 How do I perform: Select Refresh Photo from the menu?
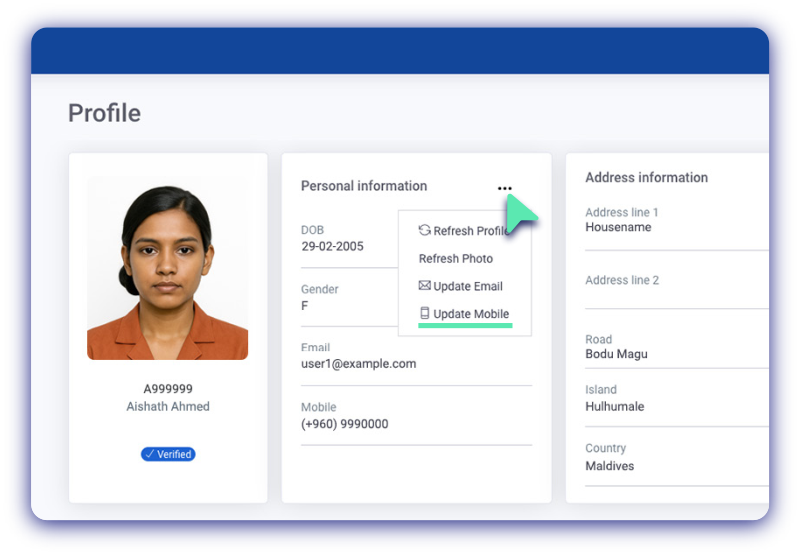tap(455, 258)
